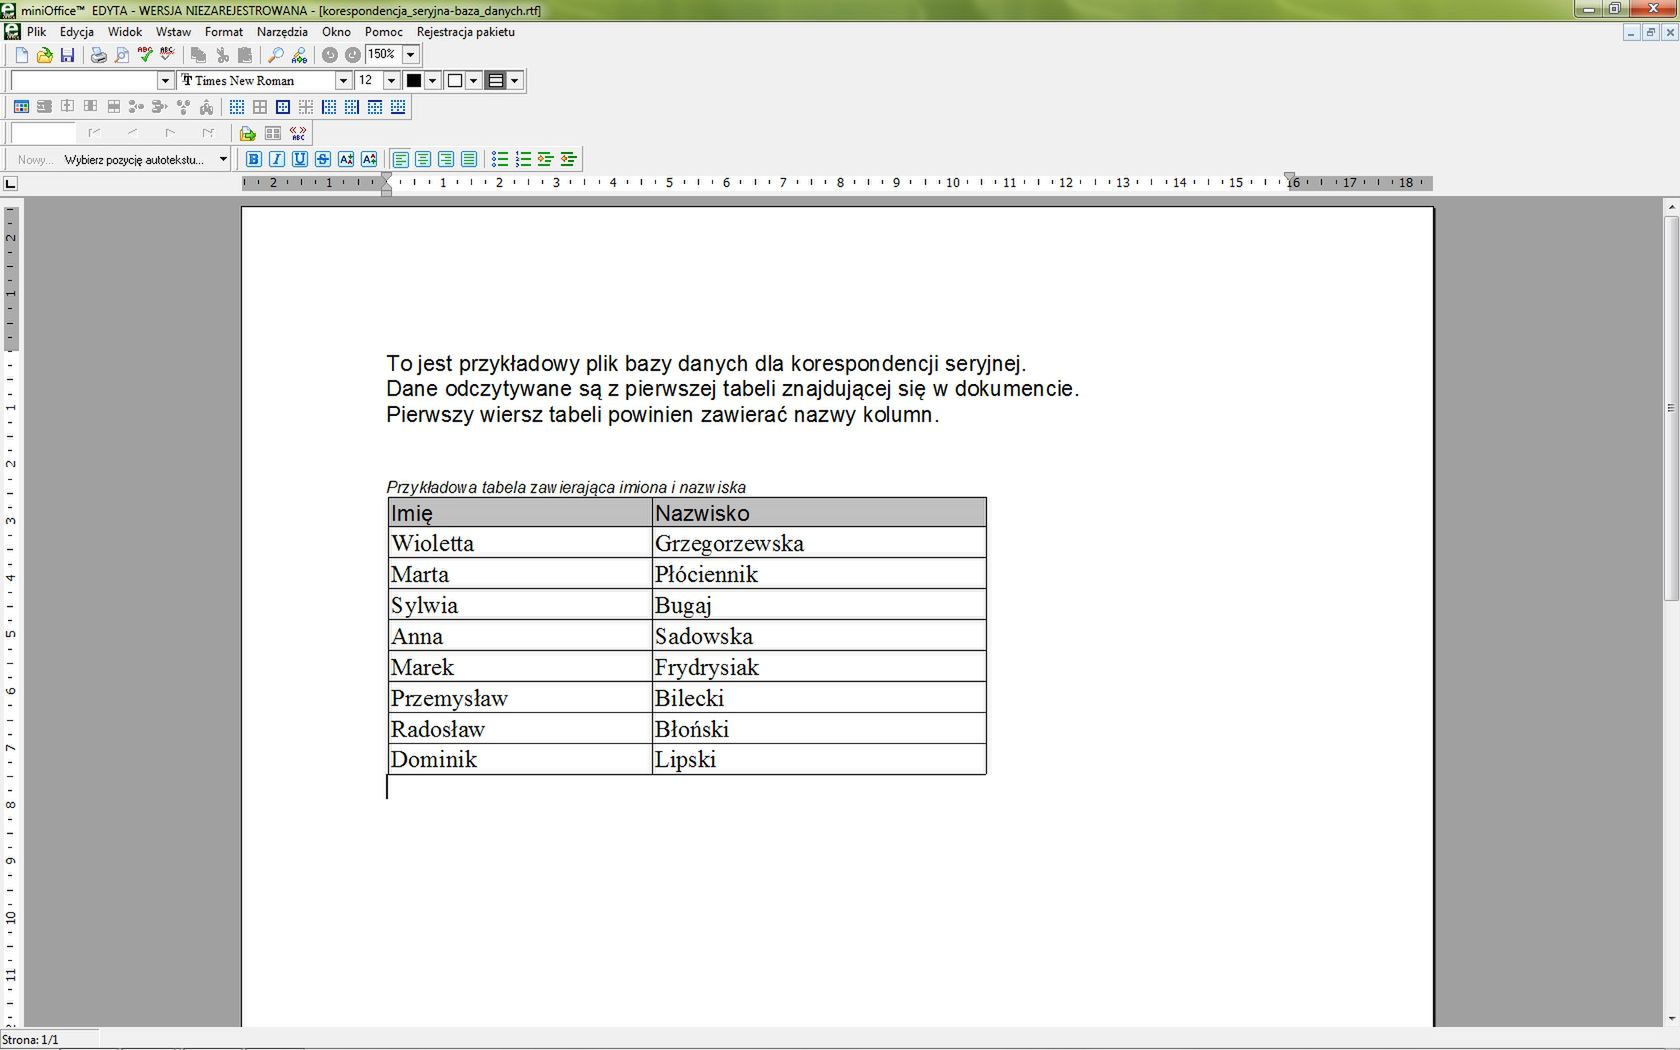Align the paragraph right

pos(446,159)
